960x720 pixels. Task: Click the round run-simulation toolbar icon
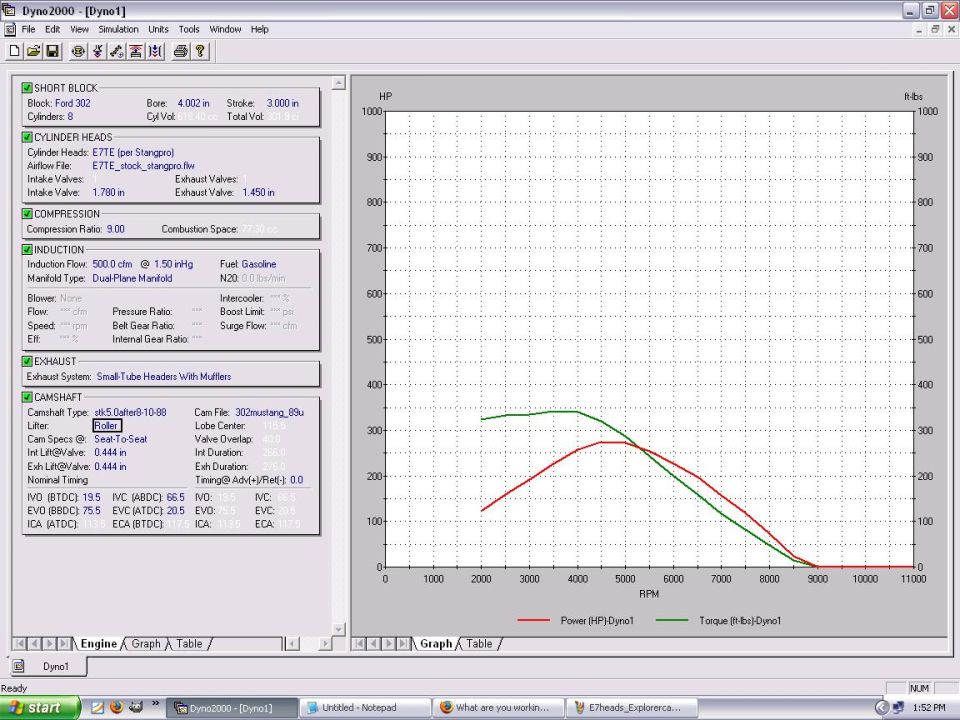pyautogui.click(x=78, y=51)
